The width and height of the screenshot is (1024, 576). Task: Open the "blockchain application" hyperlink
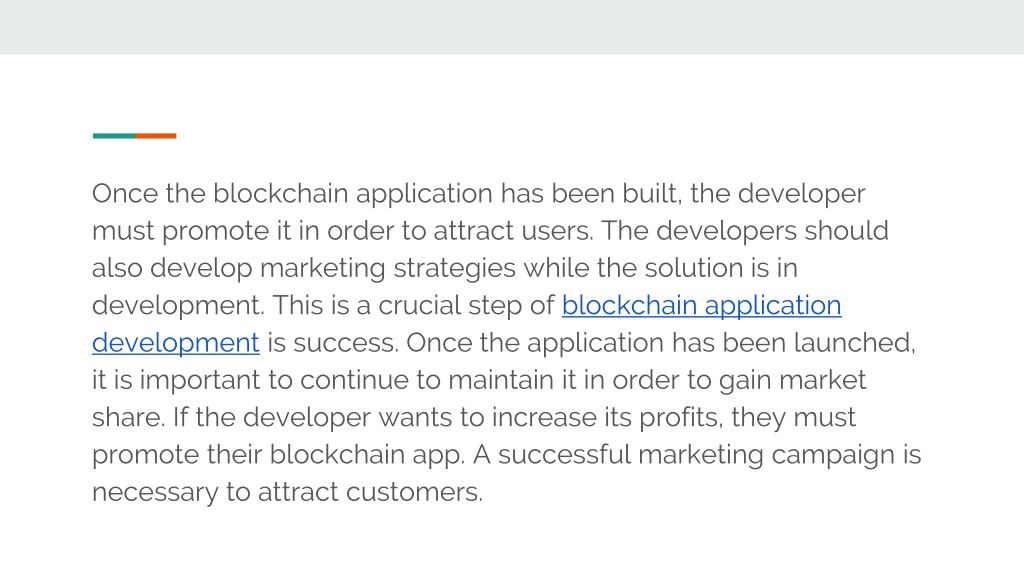tap(701, 306)
